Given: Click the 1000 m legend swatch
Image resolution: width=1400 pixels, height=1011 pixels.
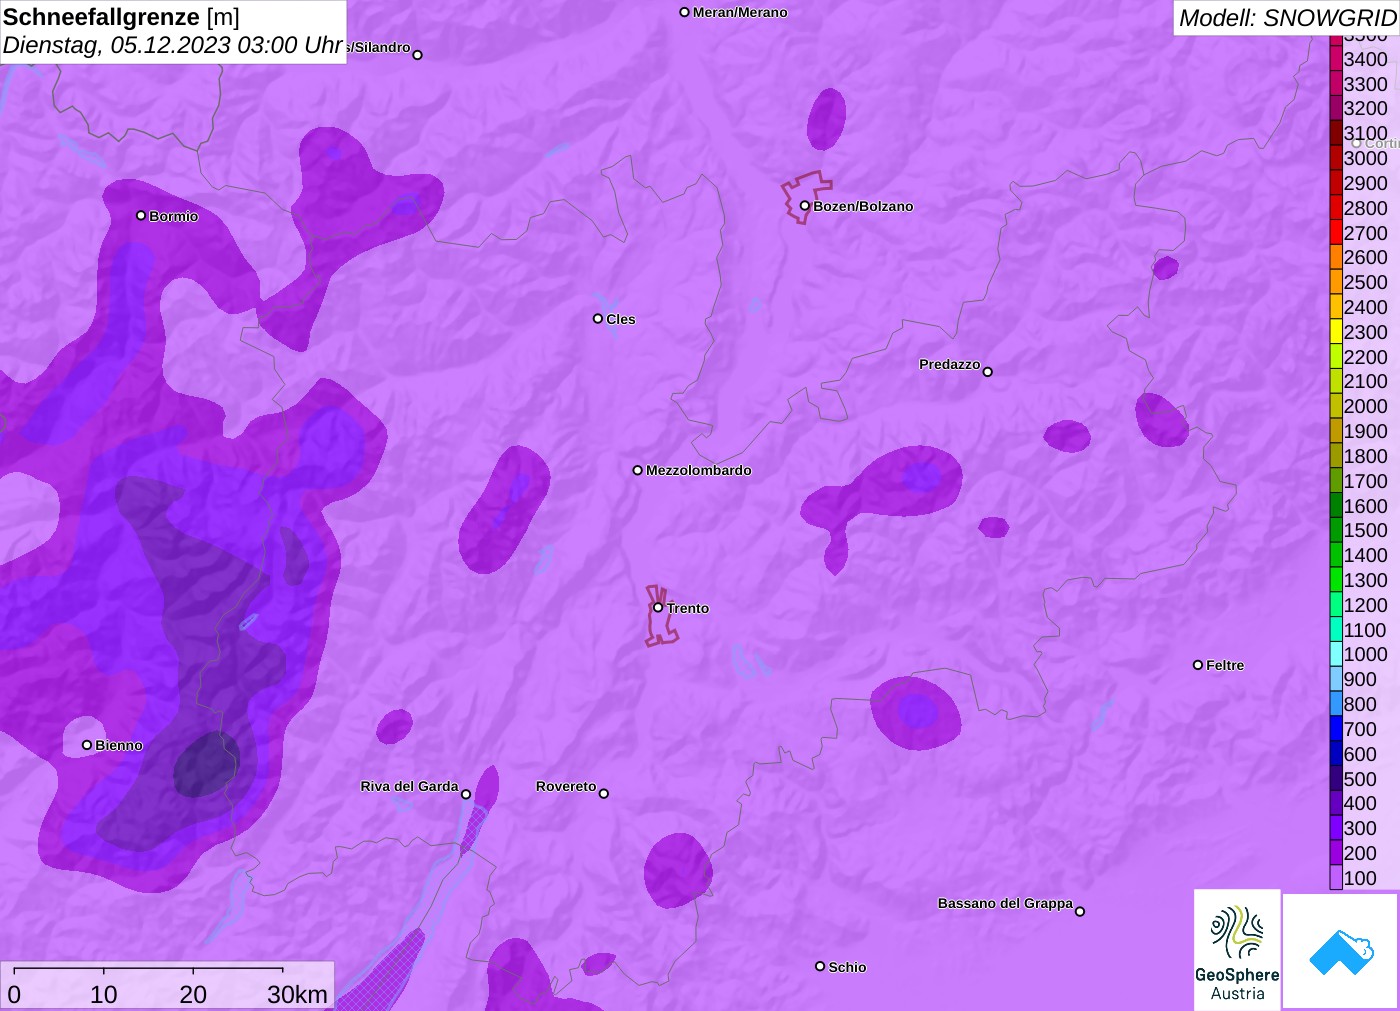Looking at the screenshot, I should coord(1336,655).
